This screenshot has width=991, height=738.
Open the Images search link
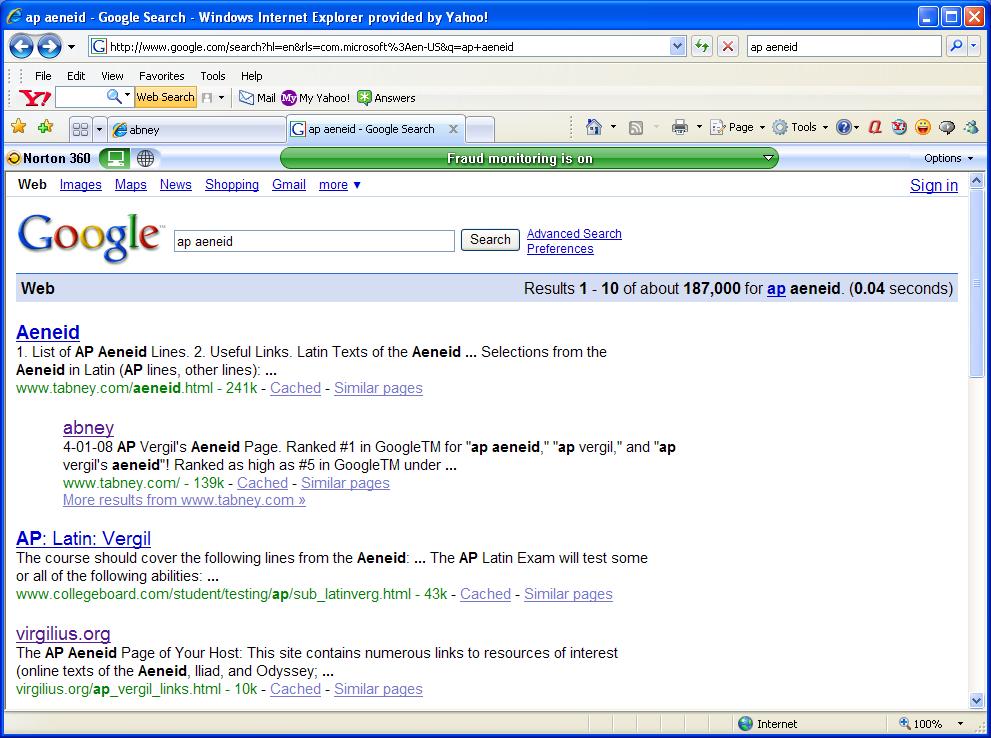[x=81, y=184]
